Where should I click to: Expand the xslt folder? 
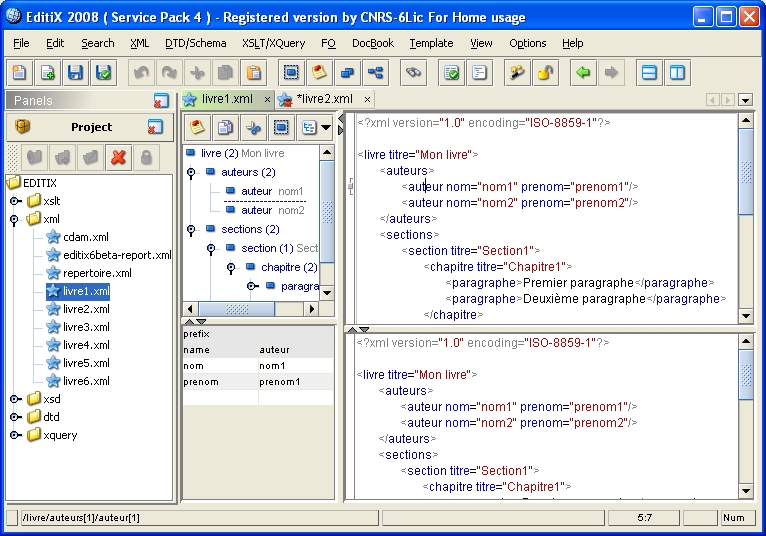[x=15, y=201]
